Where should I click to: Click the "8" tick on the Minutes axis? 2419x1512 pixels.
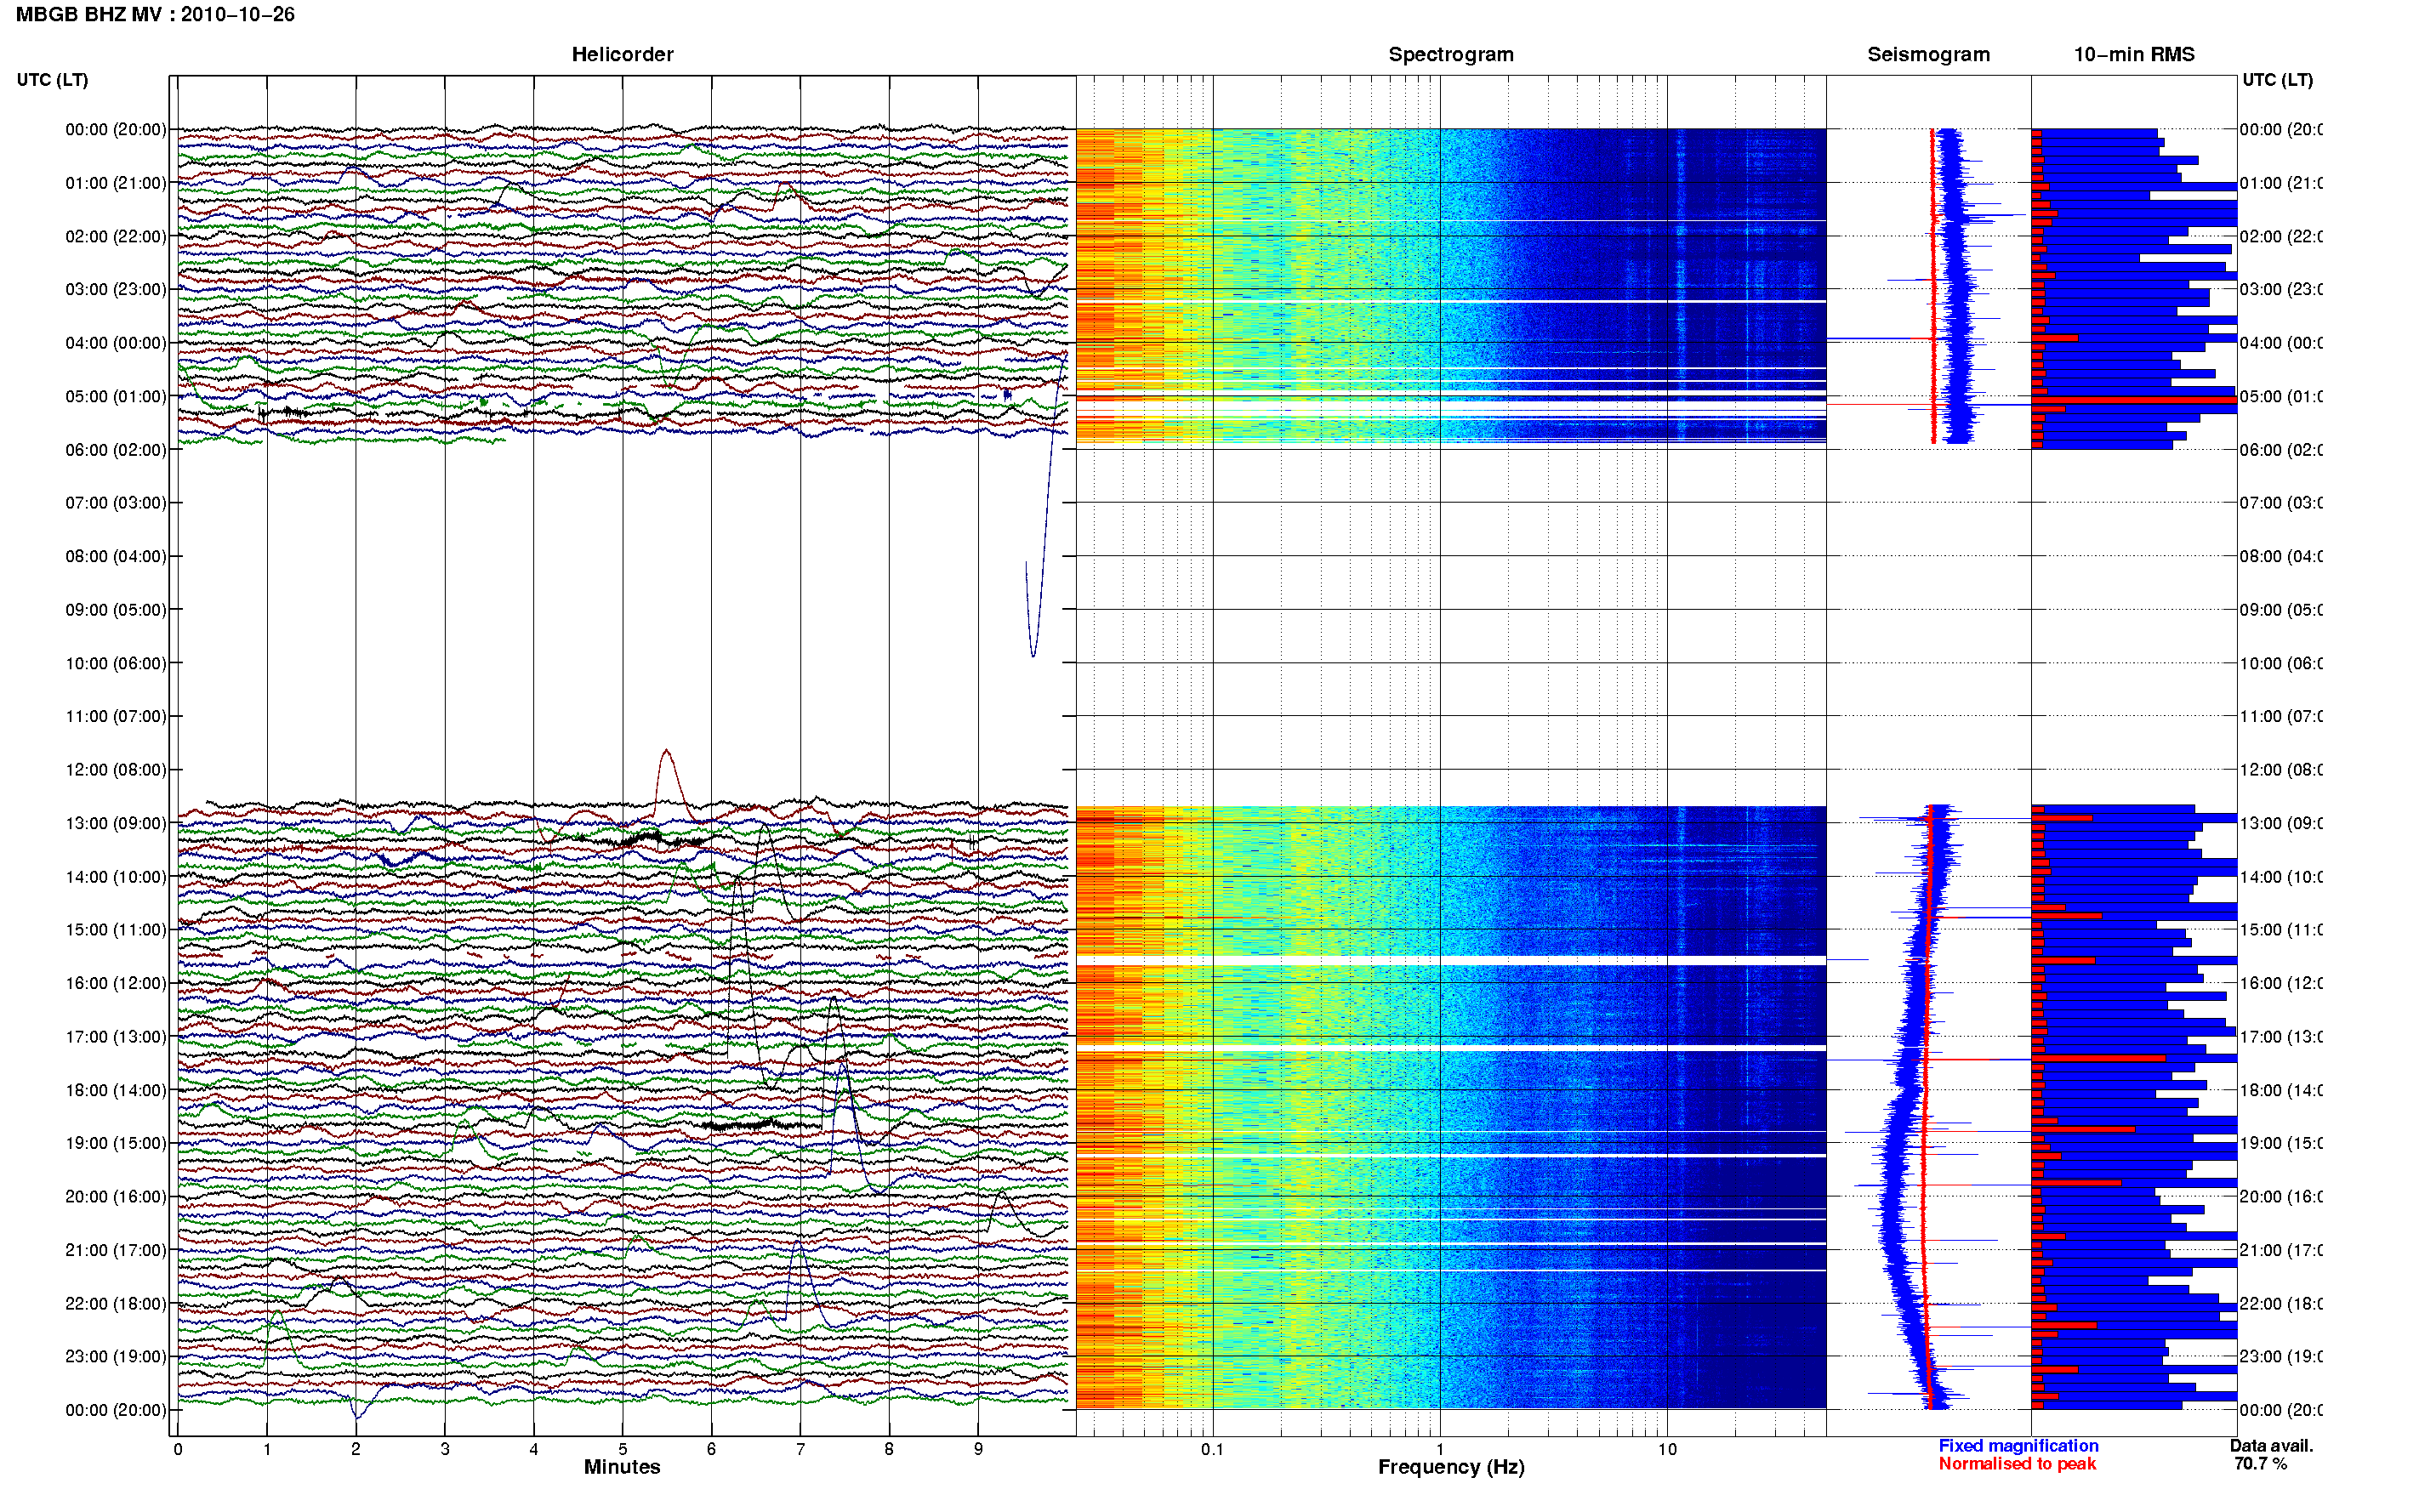(x=889, y=1450)
